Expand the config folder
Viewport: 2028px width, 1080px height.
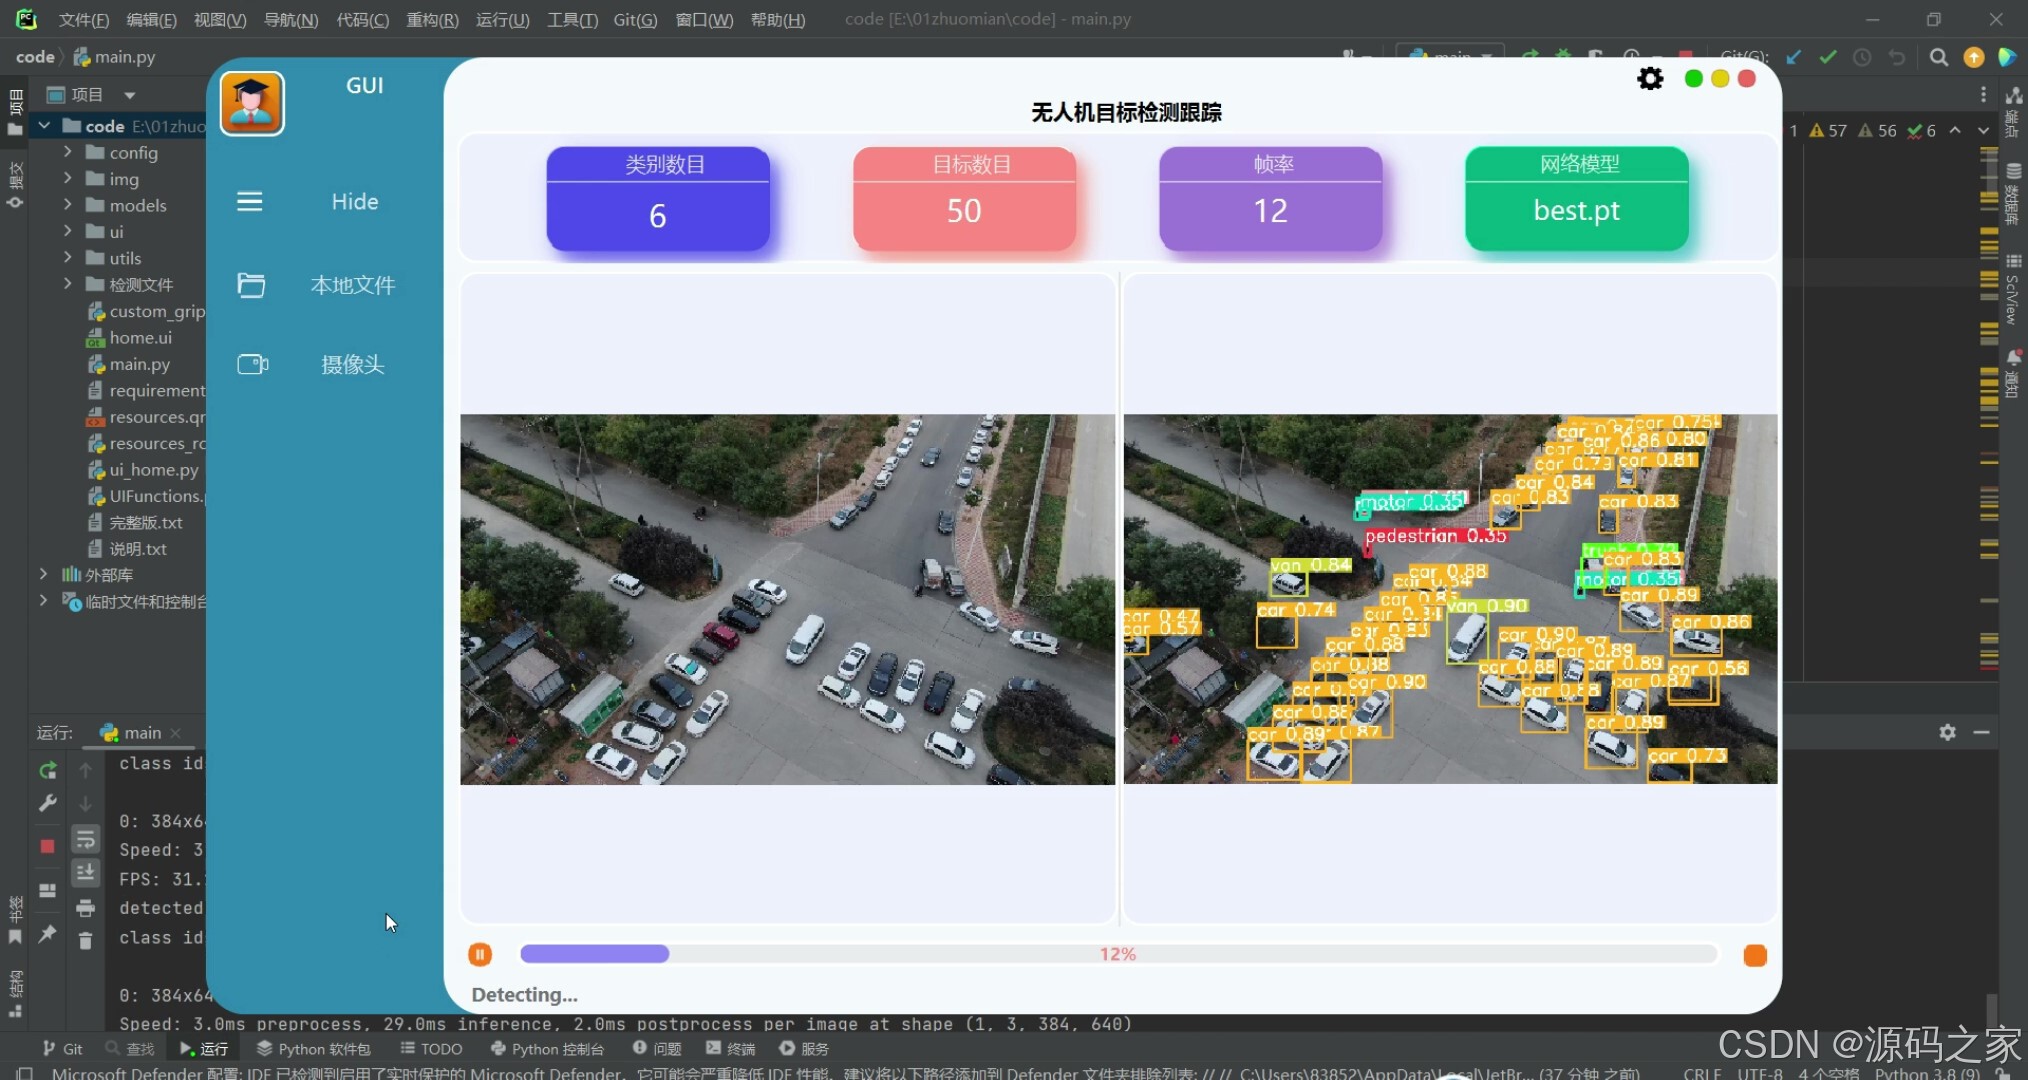(67, 152)
